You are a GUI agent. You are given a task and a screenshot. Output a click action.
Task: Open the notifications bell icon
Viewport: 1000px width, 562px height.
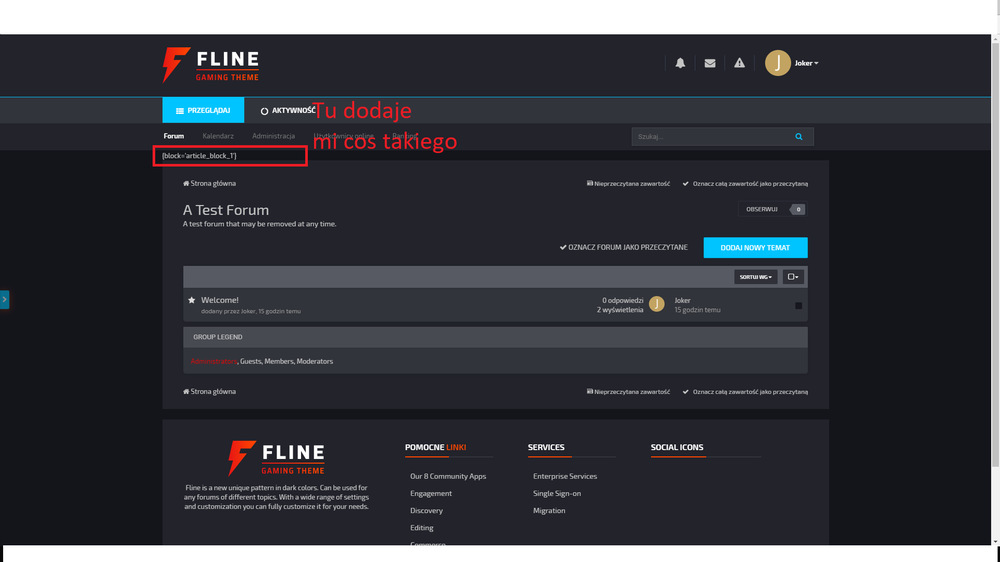click(x=680, y=63)
